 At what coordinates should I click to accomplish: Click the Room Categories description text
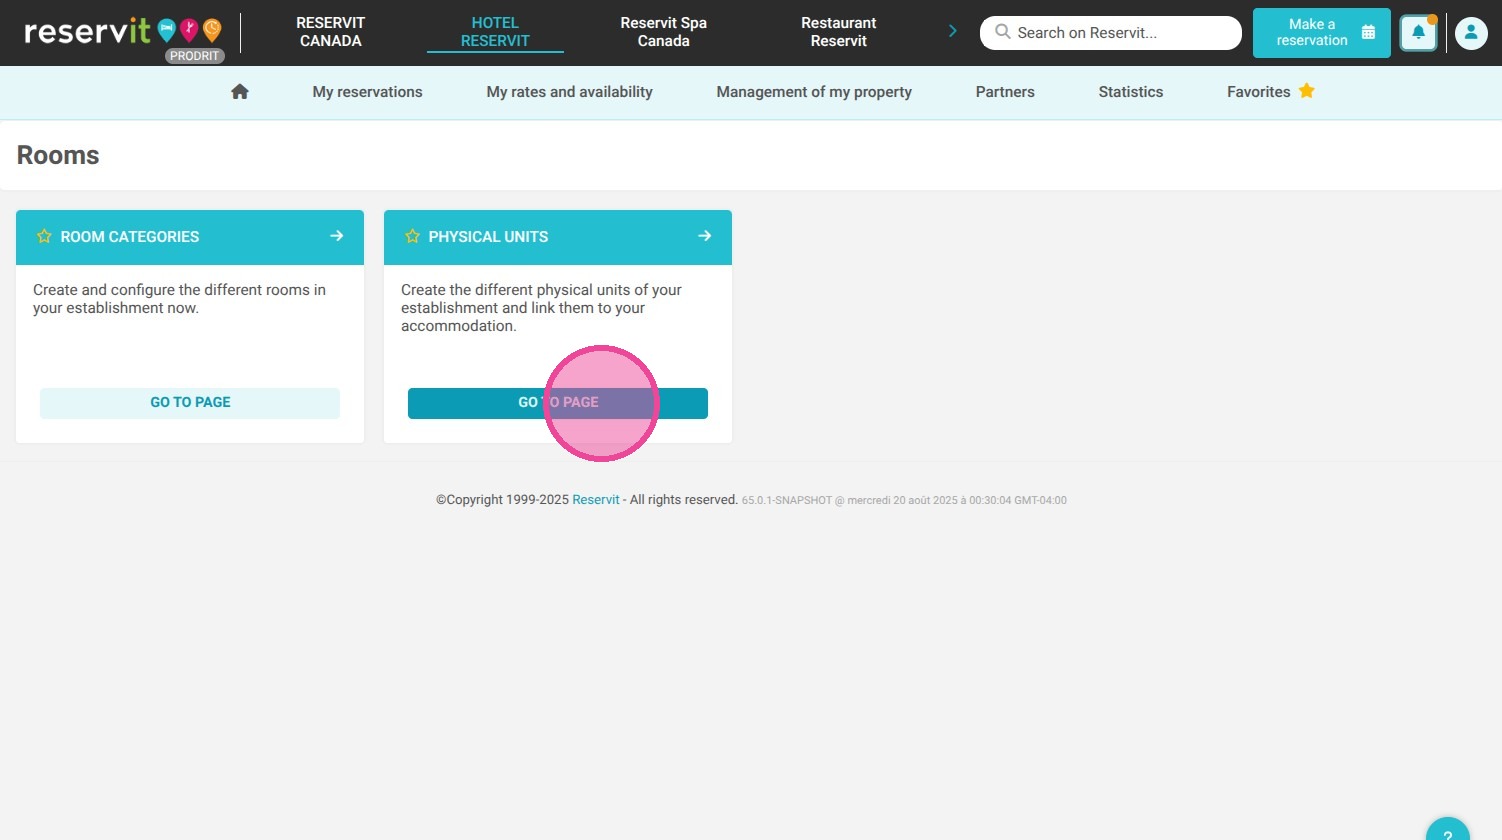(180, 299)
